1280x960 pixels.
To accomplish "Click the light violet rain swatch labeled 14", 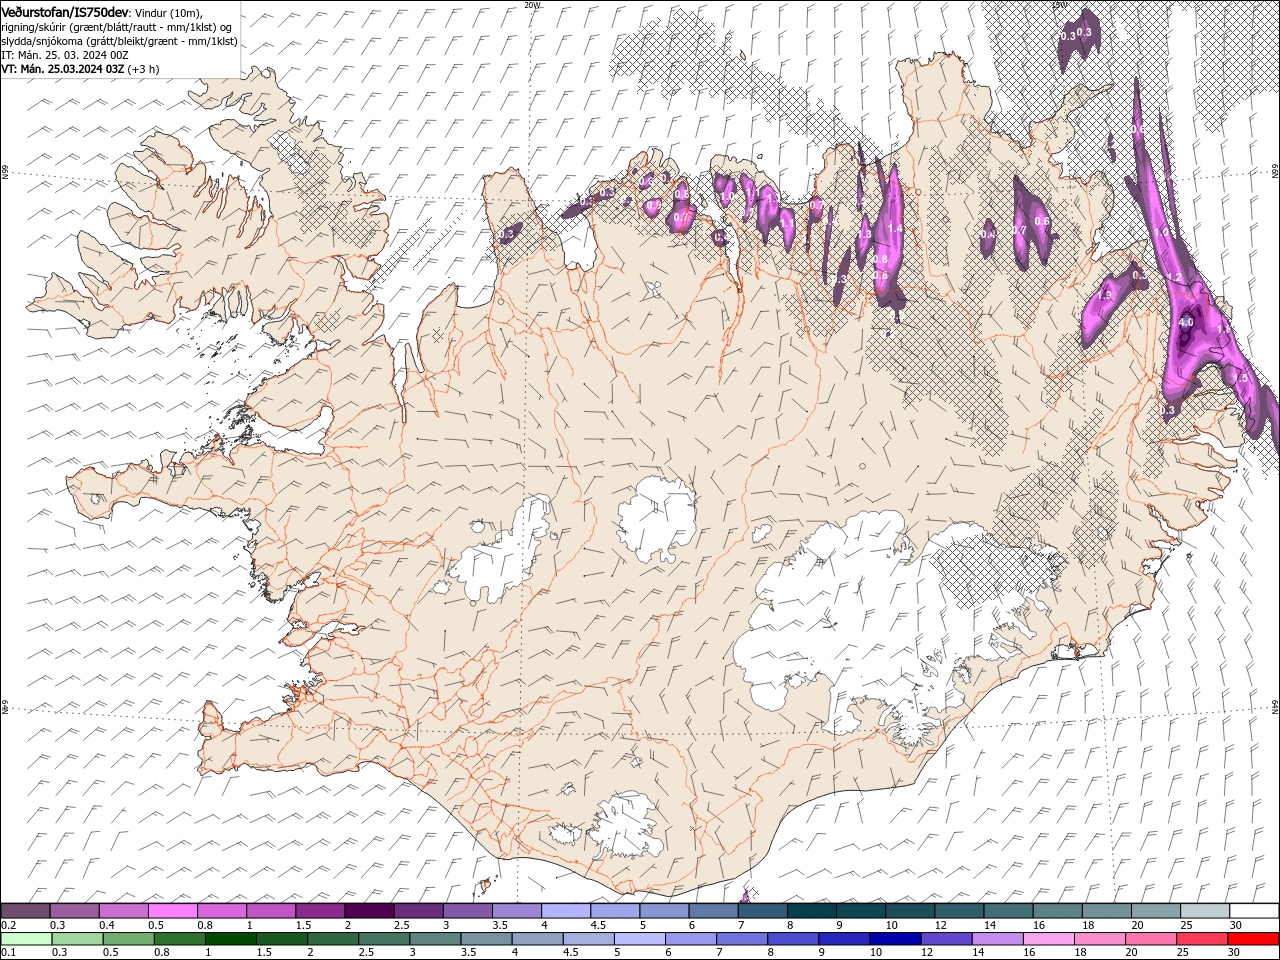I will coord(997,938).
